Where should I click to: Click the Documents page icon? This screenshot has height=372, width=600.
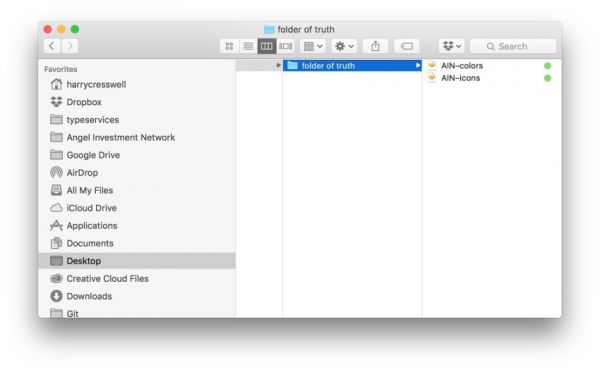[56, 243]
